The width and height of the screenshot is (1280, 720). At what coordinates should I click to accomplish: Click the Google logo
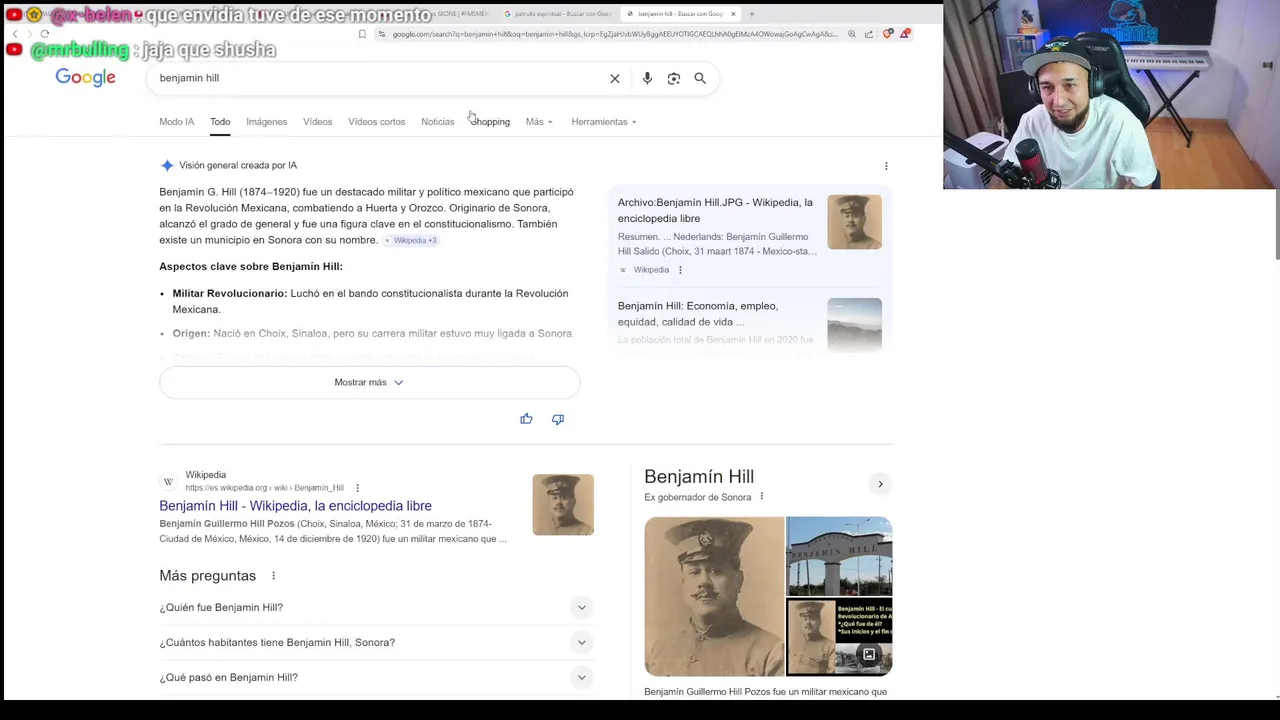click(85, 78)
